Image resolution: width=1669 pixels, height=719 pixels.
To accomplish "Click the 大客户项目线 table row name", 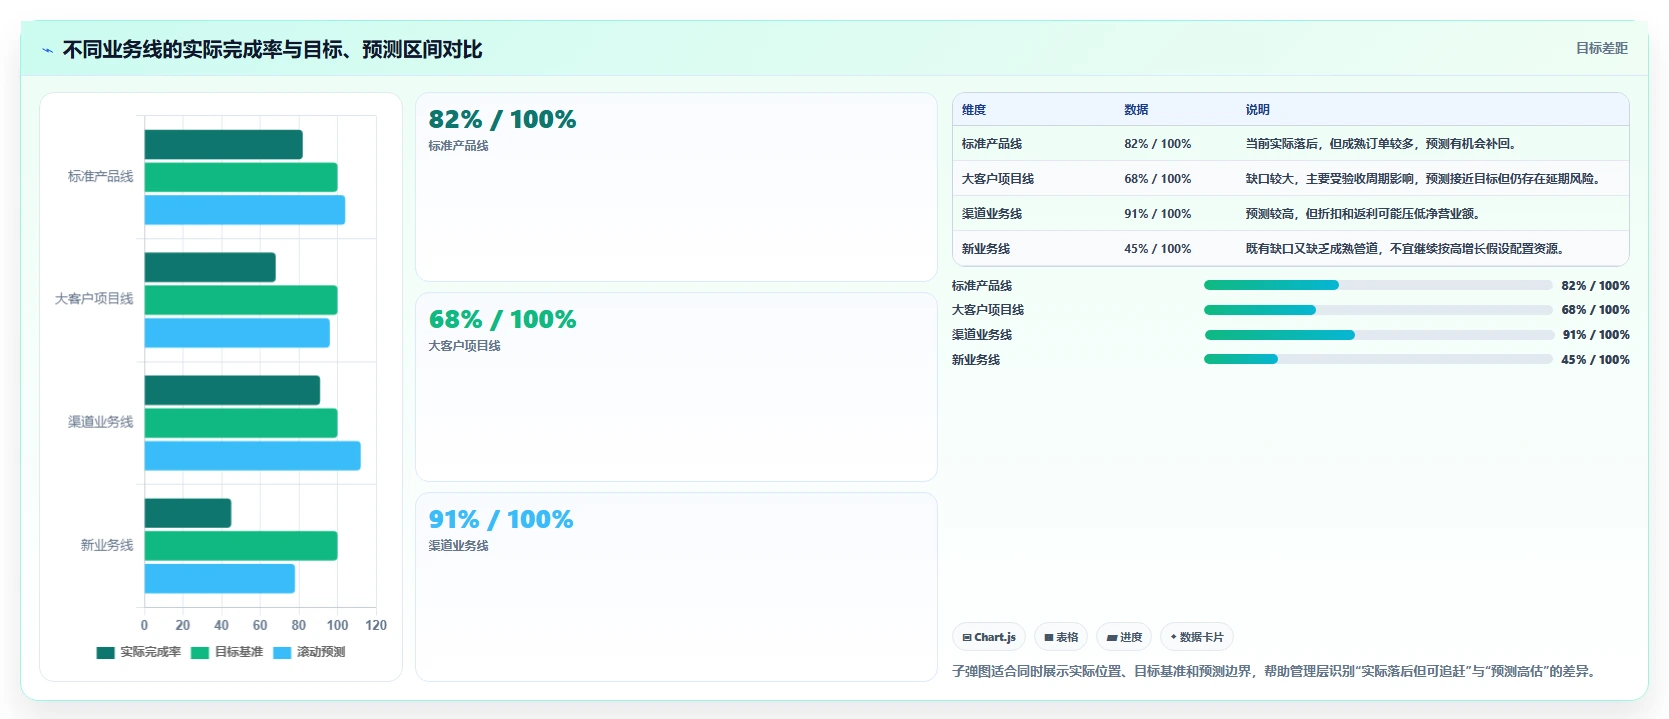I will coord(998,179).
